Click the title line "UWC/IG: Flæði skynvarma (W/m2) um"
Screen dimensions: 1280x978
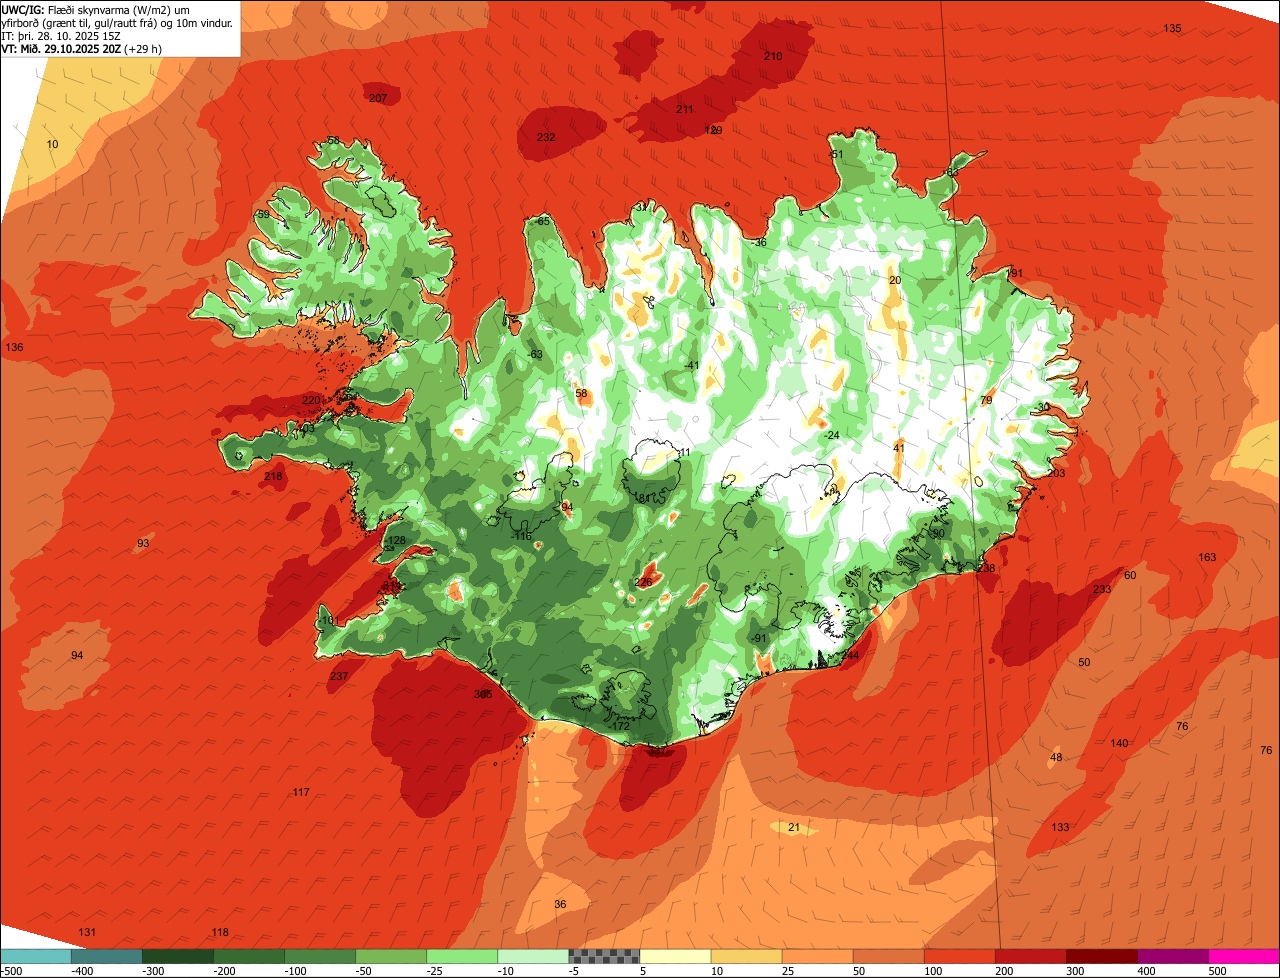coord(96,9)
